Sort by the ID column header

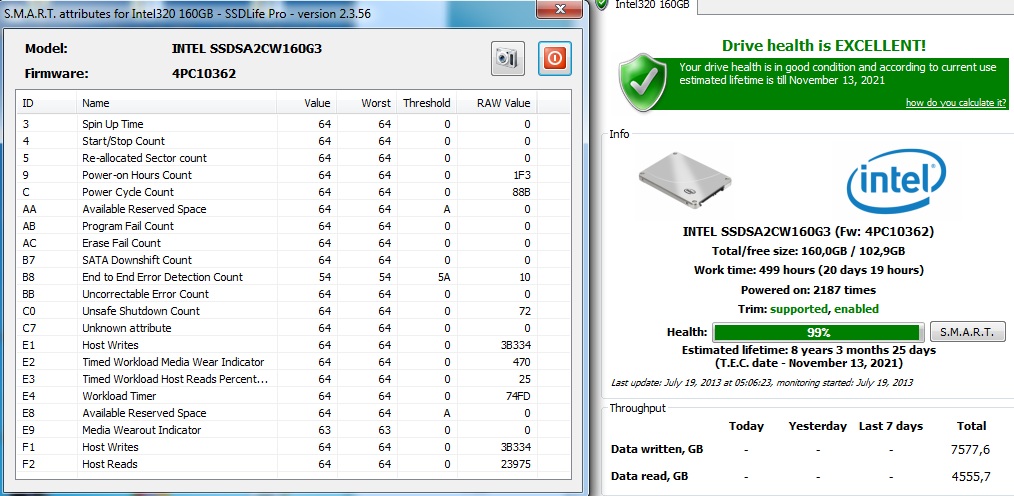(x=47, y=103)
